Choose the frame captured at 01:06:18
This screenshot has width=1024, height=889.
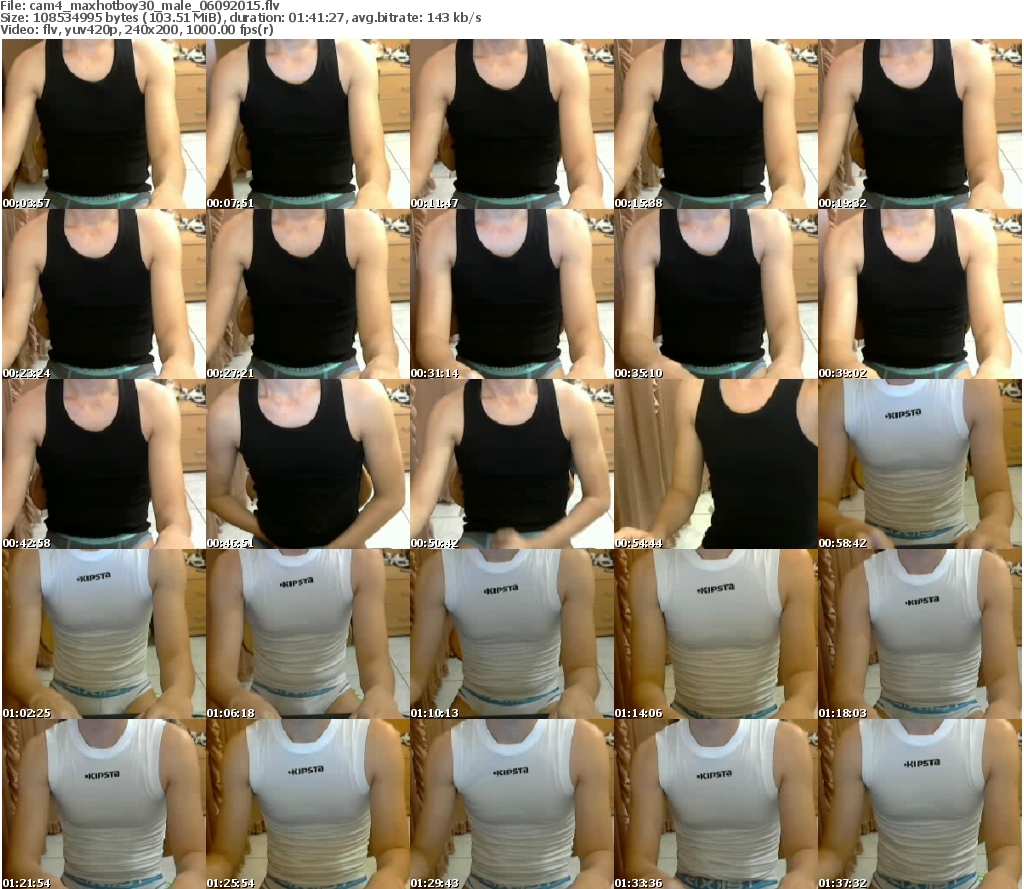click(308, 634)
